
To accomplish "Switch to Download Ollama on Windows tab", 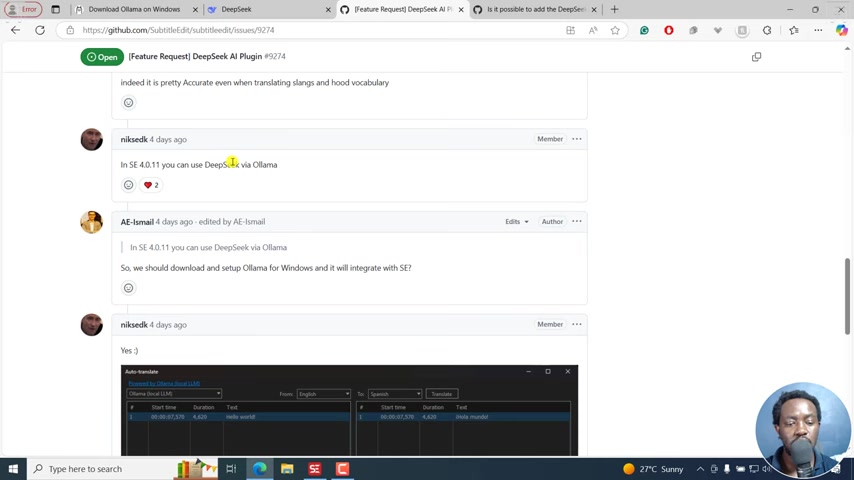I will (134, 9).
